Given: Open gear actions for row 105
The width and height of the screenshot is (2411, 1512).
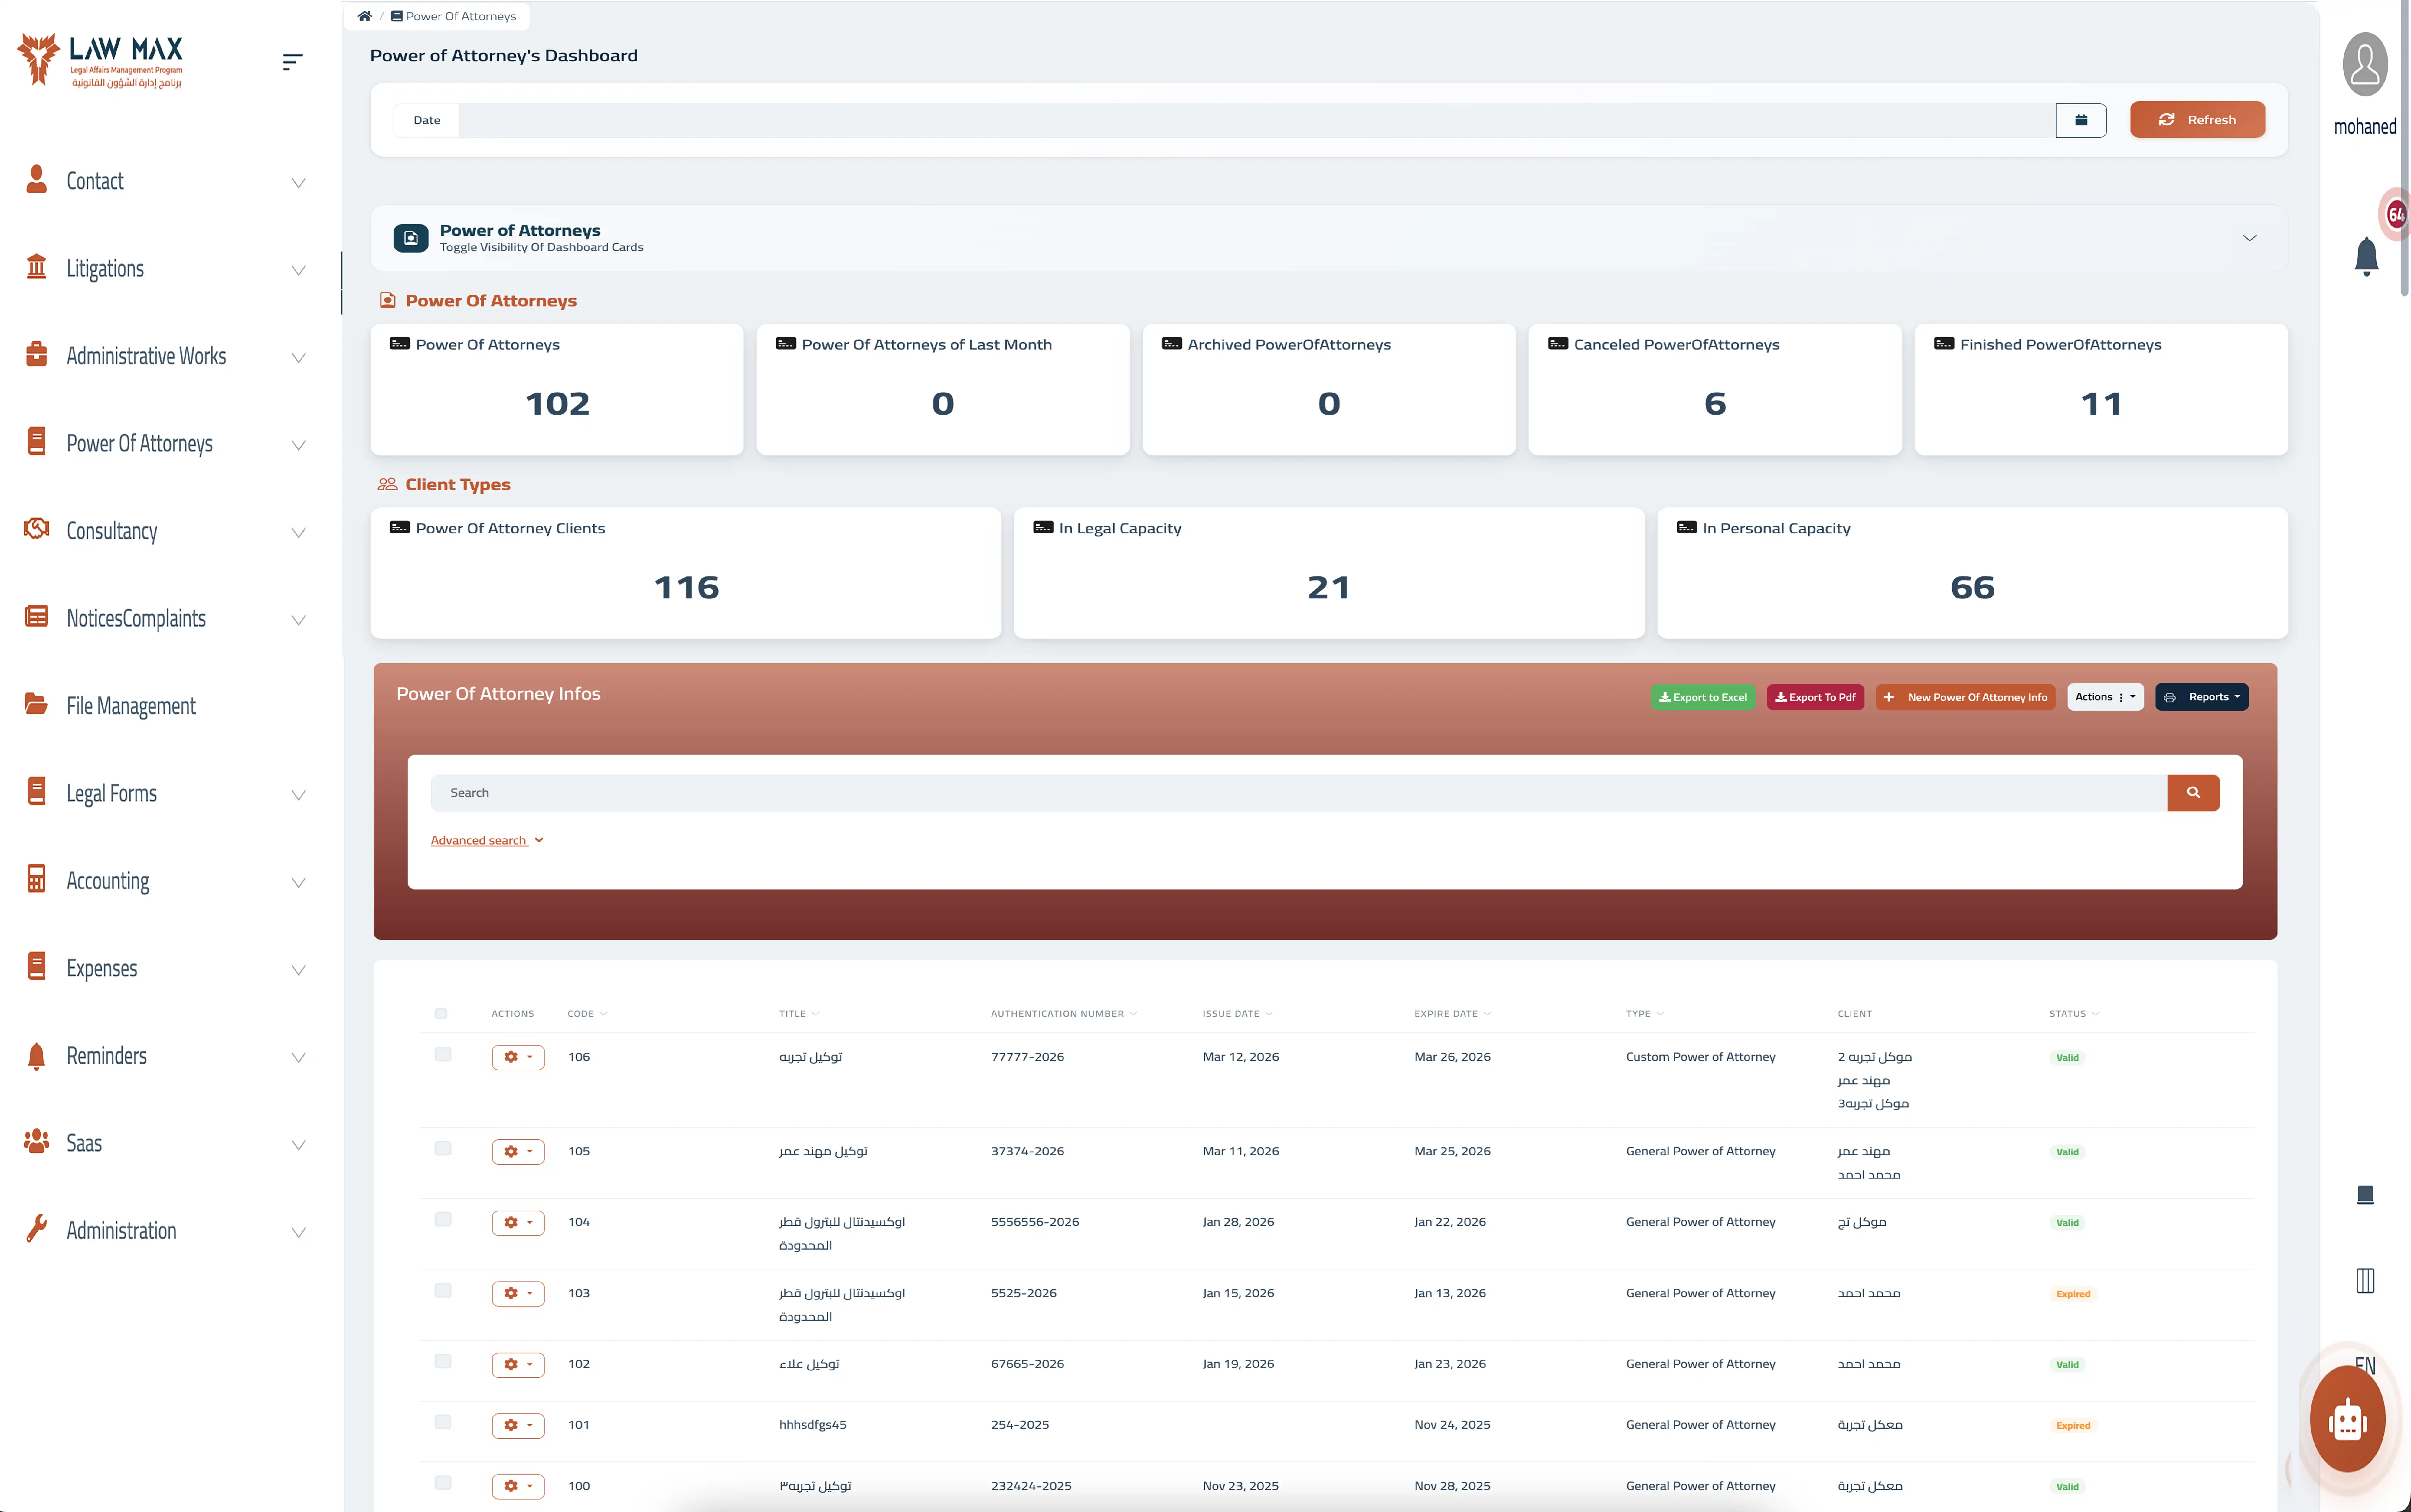Looking at the screenshot, I should 518,1152.
